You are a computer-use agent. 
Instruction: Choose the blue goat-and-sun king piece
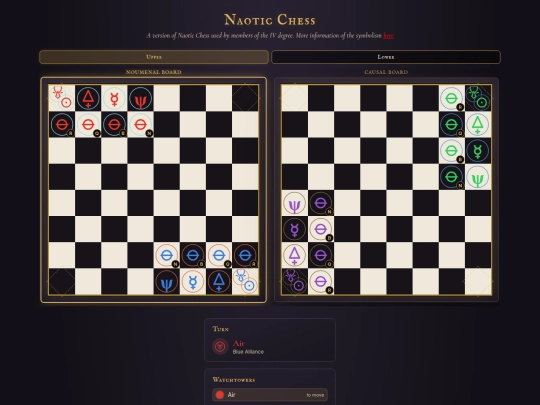pyautogui.click(x=245, y=281)
